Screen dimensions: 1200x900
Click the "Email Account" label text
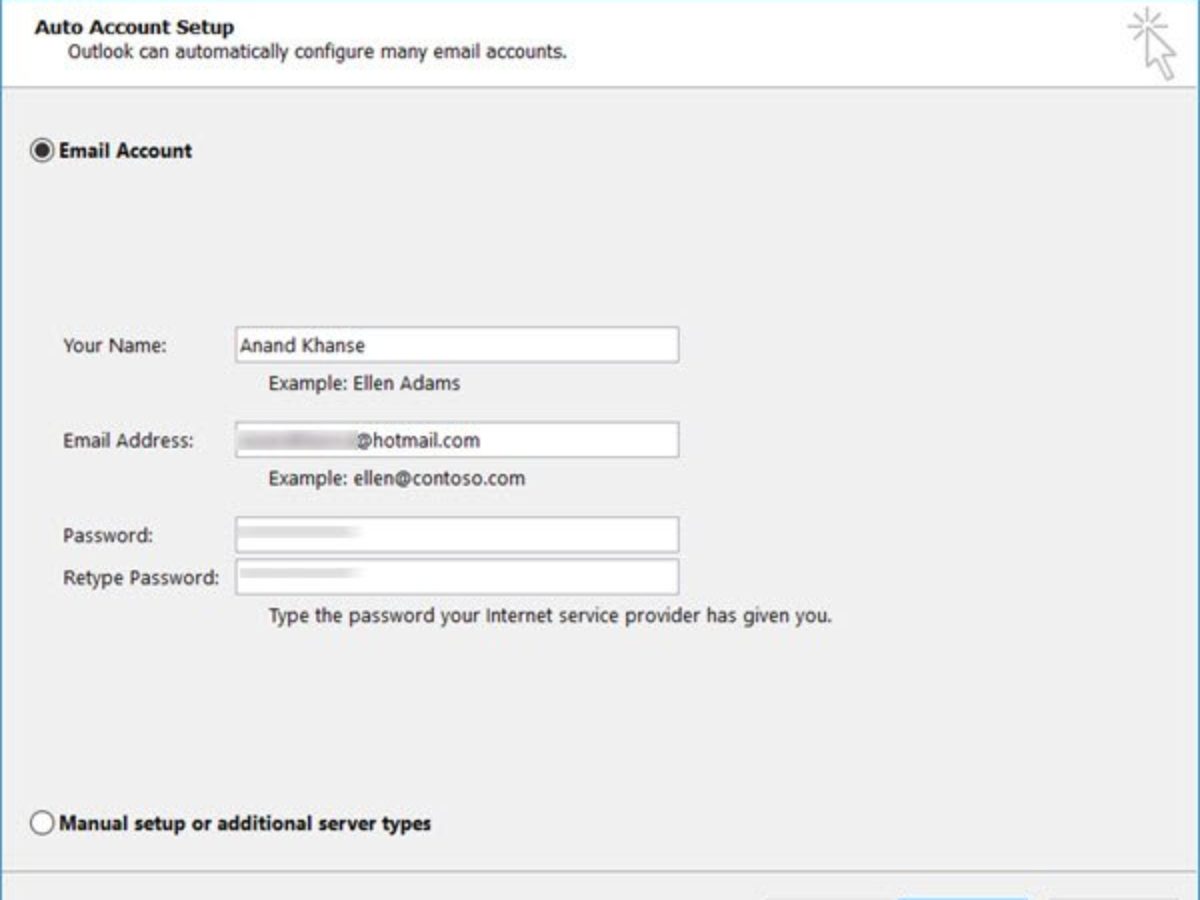click(125, 151)
